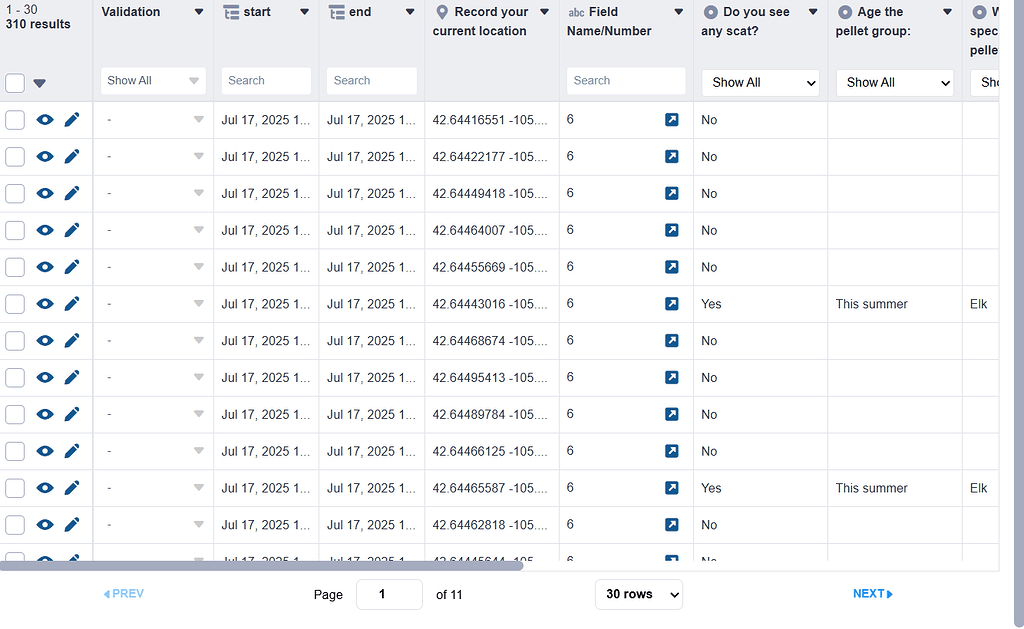Click the page number input field
The image size is (1024, 629).
point(389,593)
